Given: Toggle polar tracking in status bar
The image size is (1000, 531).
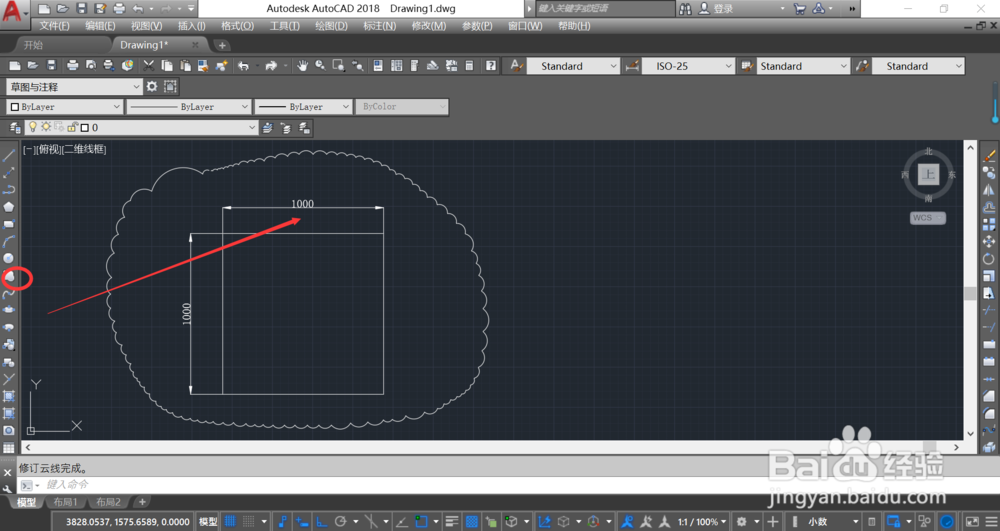Looking at the screenshot, I should pyautogui.click(x=341, y=521).
